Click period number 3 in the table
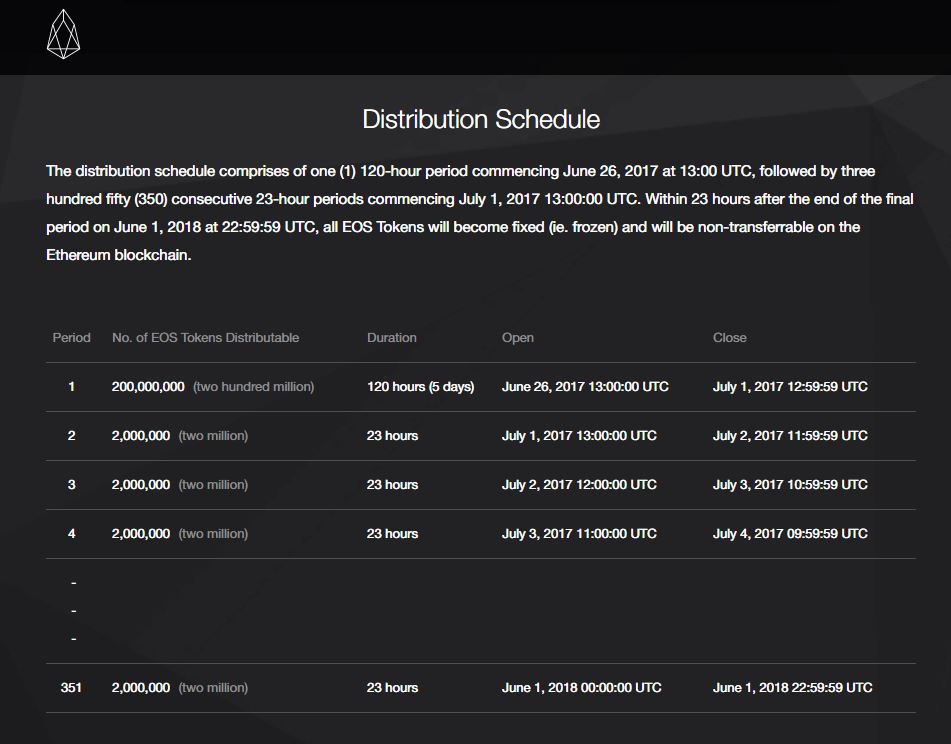The image size is (951, 744). pos(71,485)
